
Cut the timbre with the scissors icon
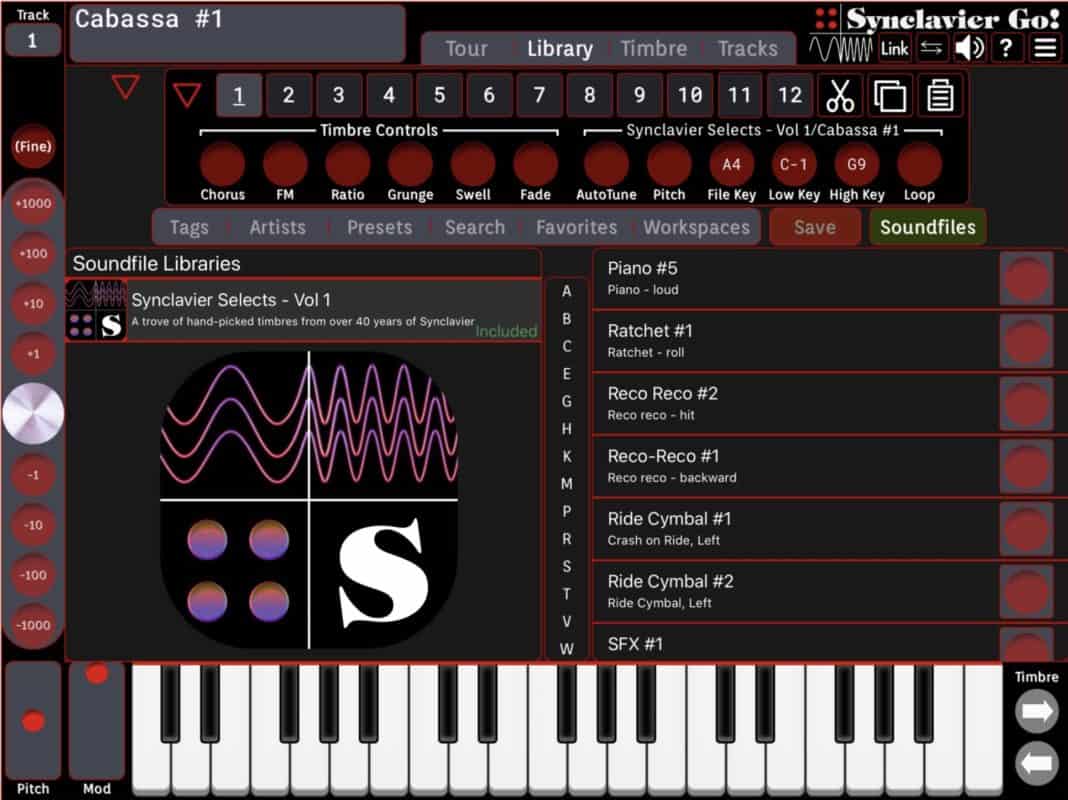(x=841, y=95)
